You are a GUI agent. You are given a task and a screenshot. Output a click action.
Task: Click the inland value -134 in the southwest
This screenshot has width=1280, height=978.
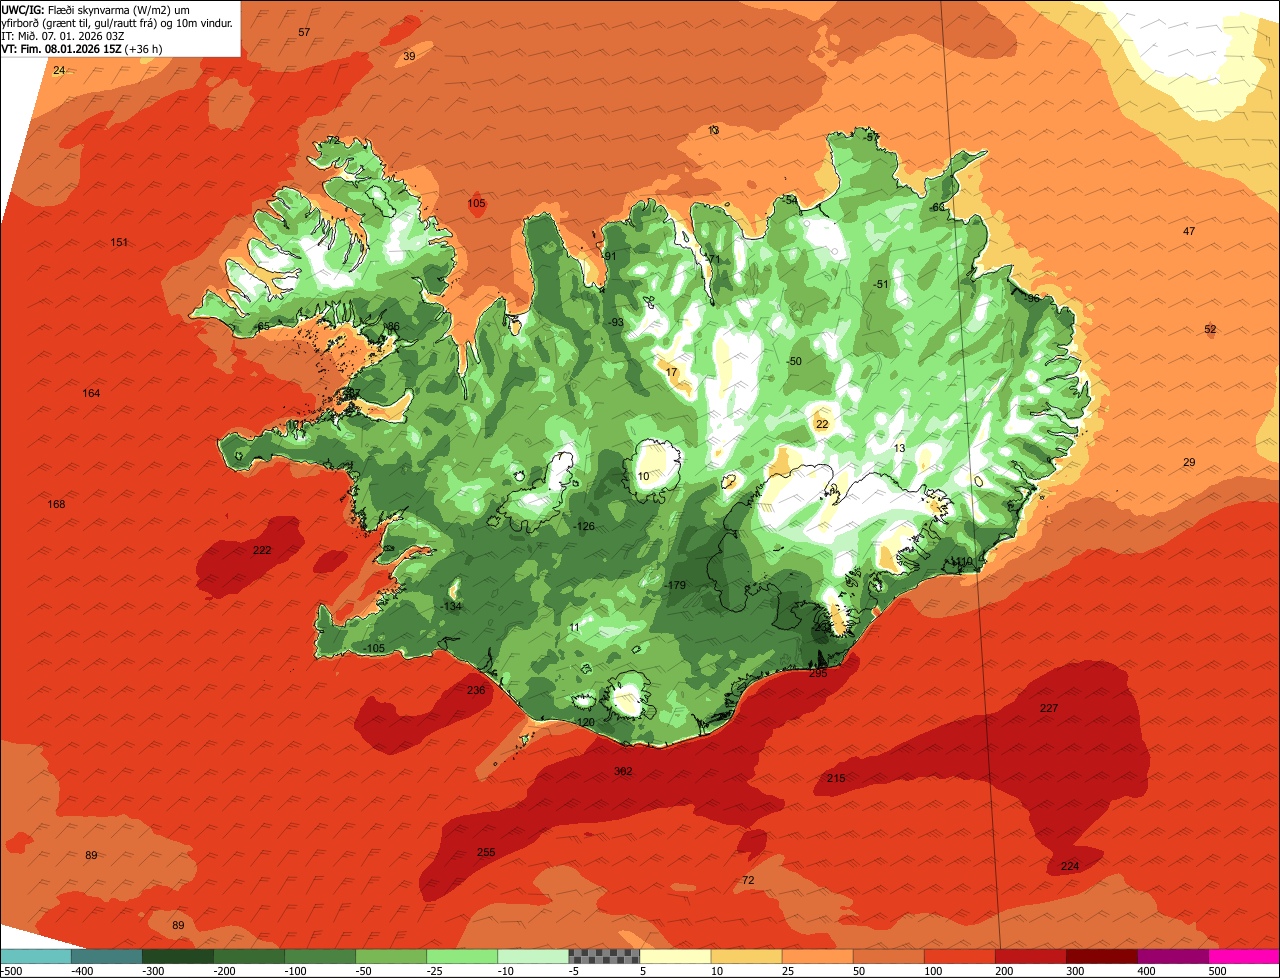pos(452,606)
